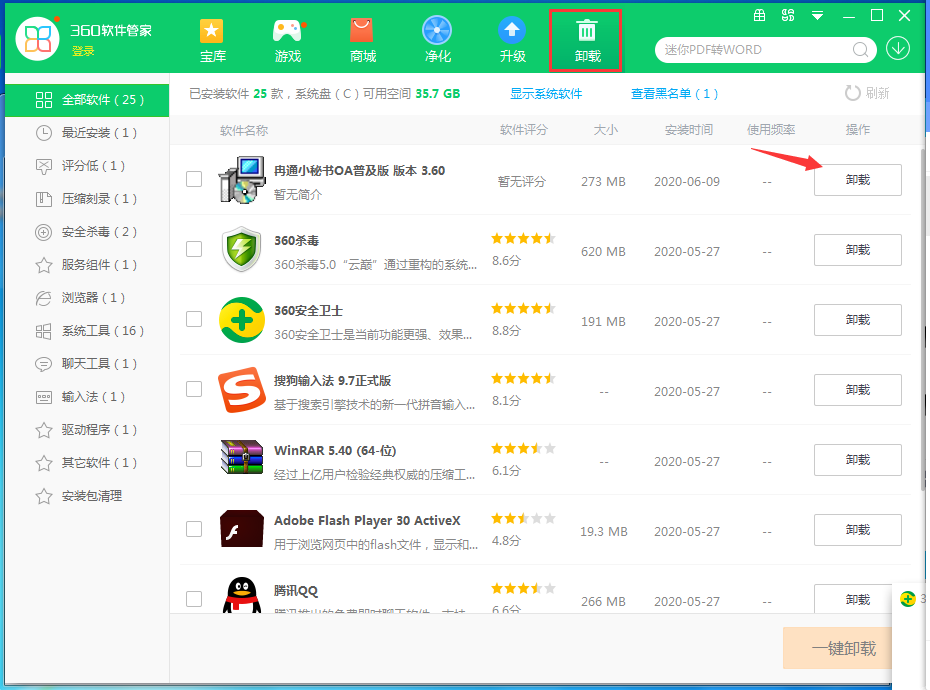
Task: Uninstall WinRAR 5.40 with 卸载 button
Action: pos(858,460)
